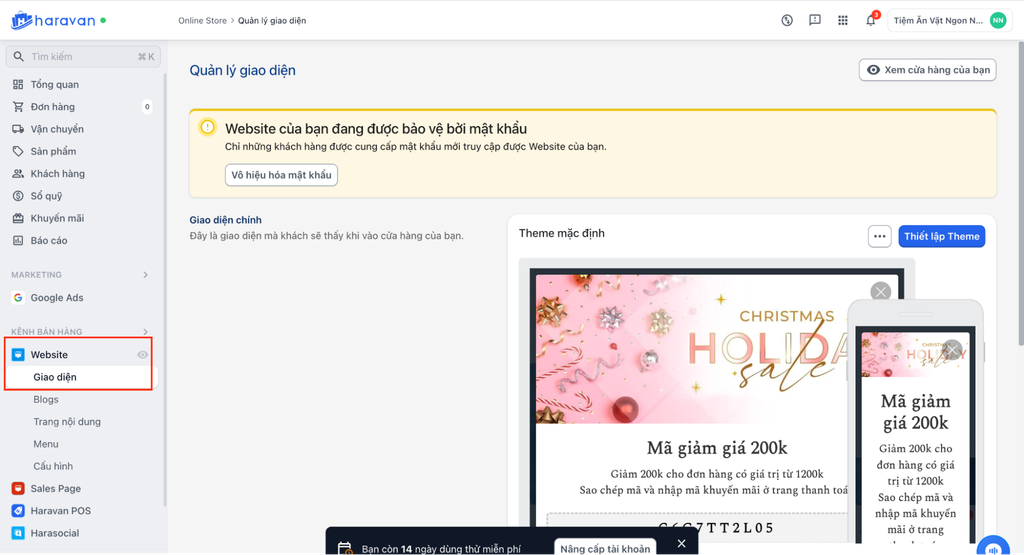Dismiss the trial notice banner
Image resolution: width=1024 pixels, height=555 pixels.
(x=681, y=543)
